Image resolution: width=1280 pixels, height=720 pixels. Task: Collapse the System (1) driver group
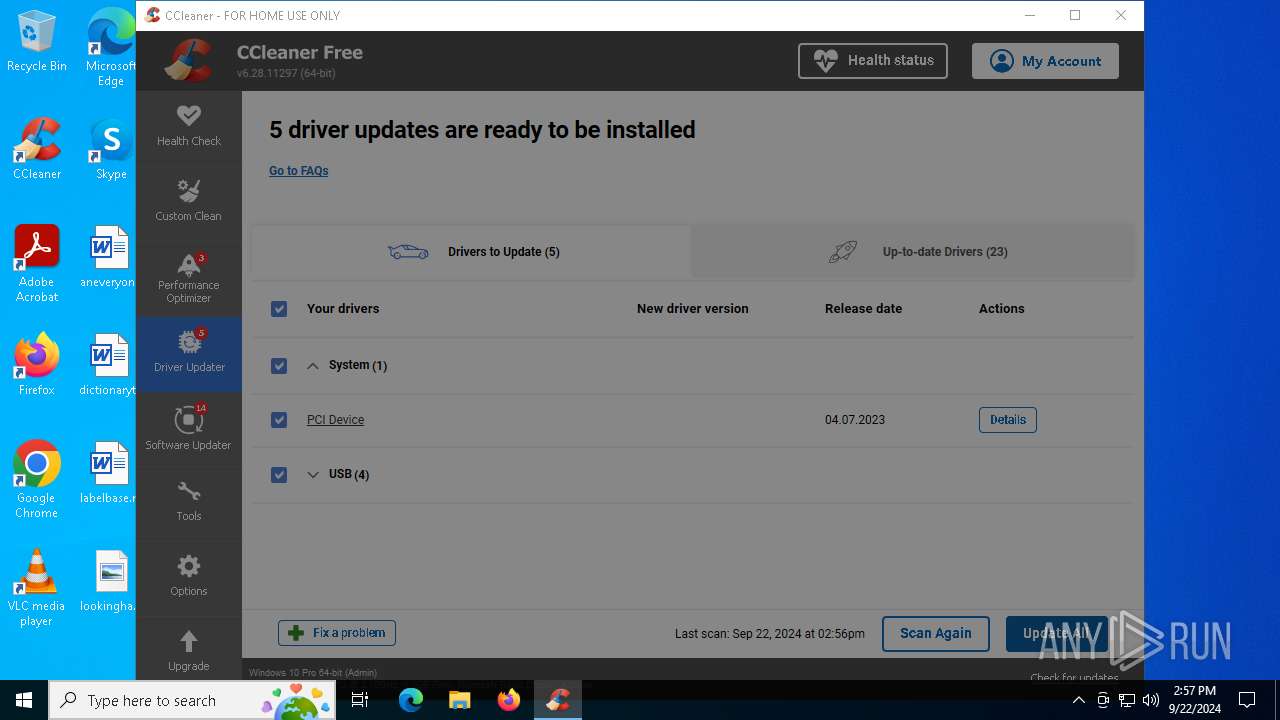pos(313,366)
